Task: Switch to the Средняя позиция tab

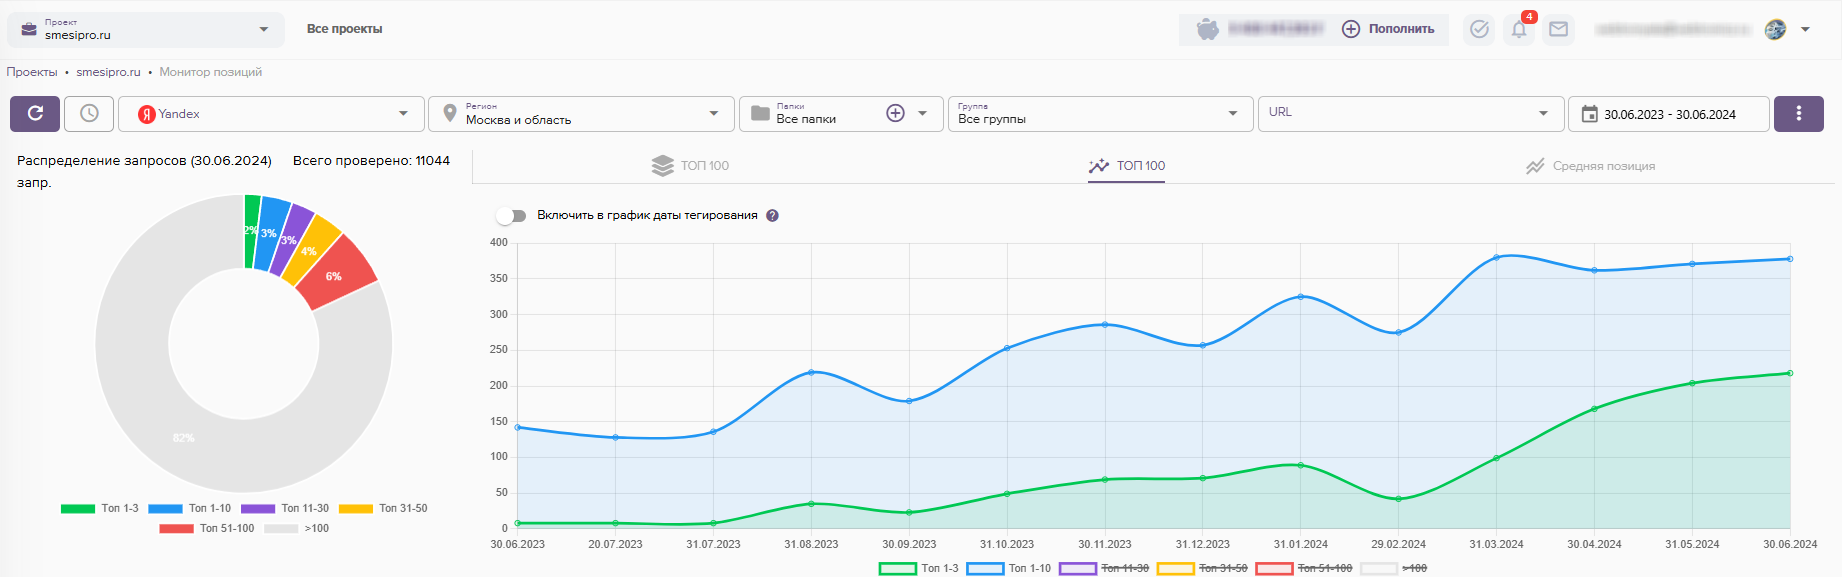Action: click(x=1590, y=166)
